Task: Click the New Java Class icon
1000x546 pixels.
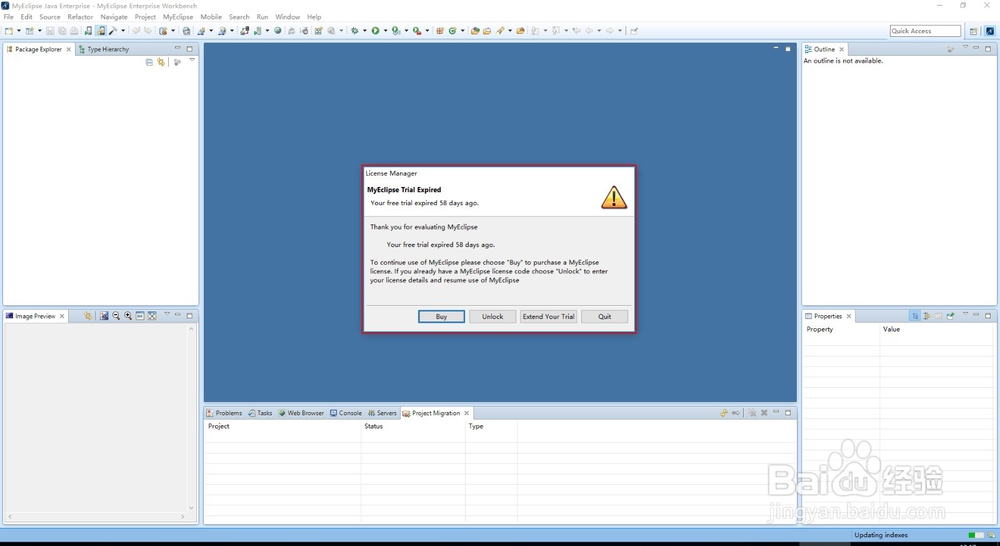Action: click(453, 31)
